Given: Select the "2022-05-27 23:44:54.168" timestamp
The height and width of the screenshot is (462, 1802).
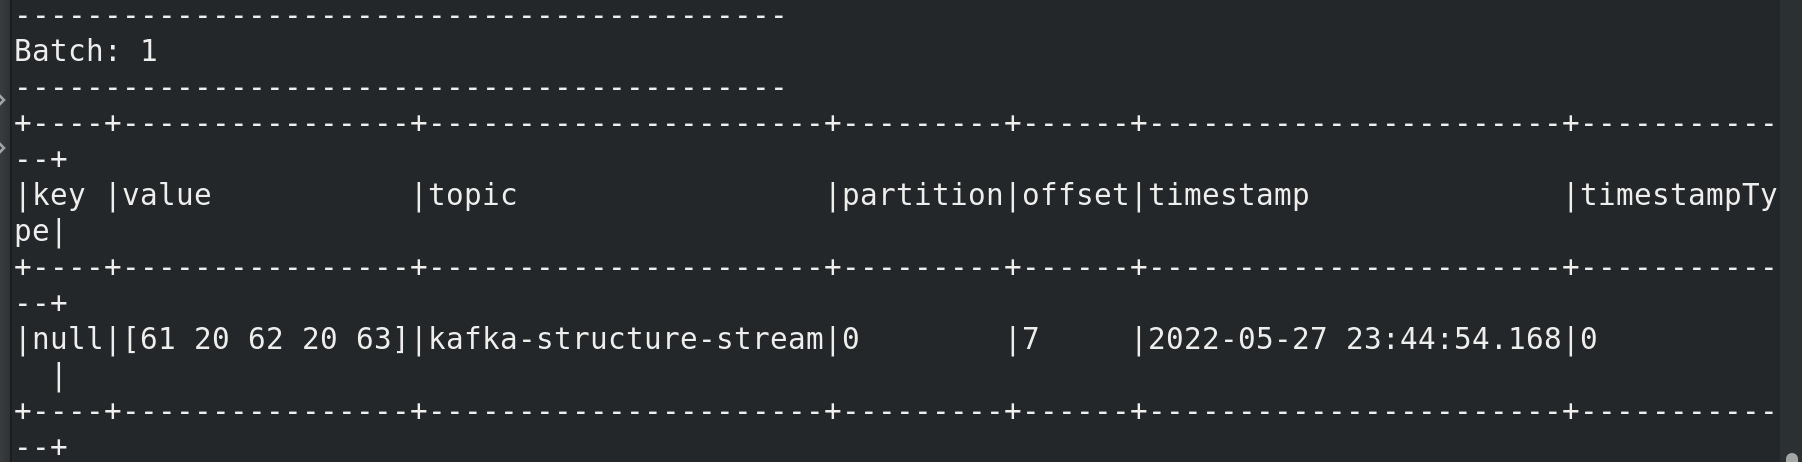Looking at the screenshot, I should pos(1355,339).
